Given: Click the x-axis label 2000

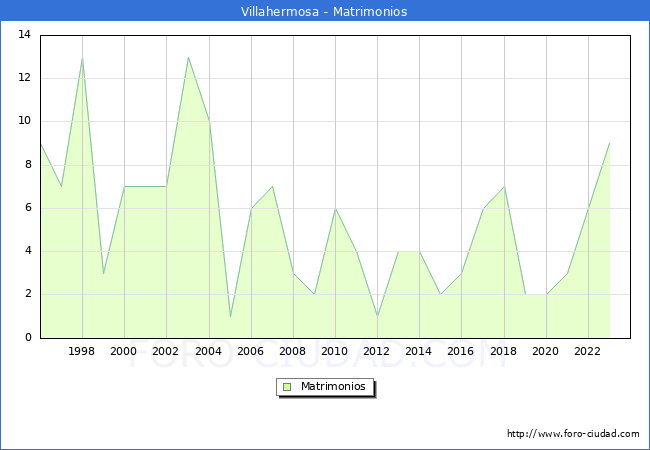Looking at the screenshot, I should point(124,351).
